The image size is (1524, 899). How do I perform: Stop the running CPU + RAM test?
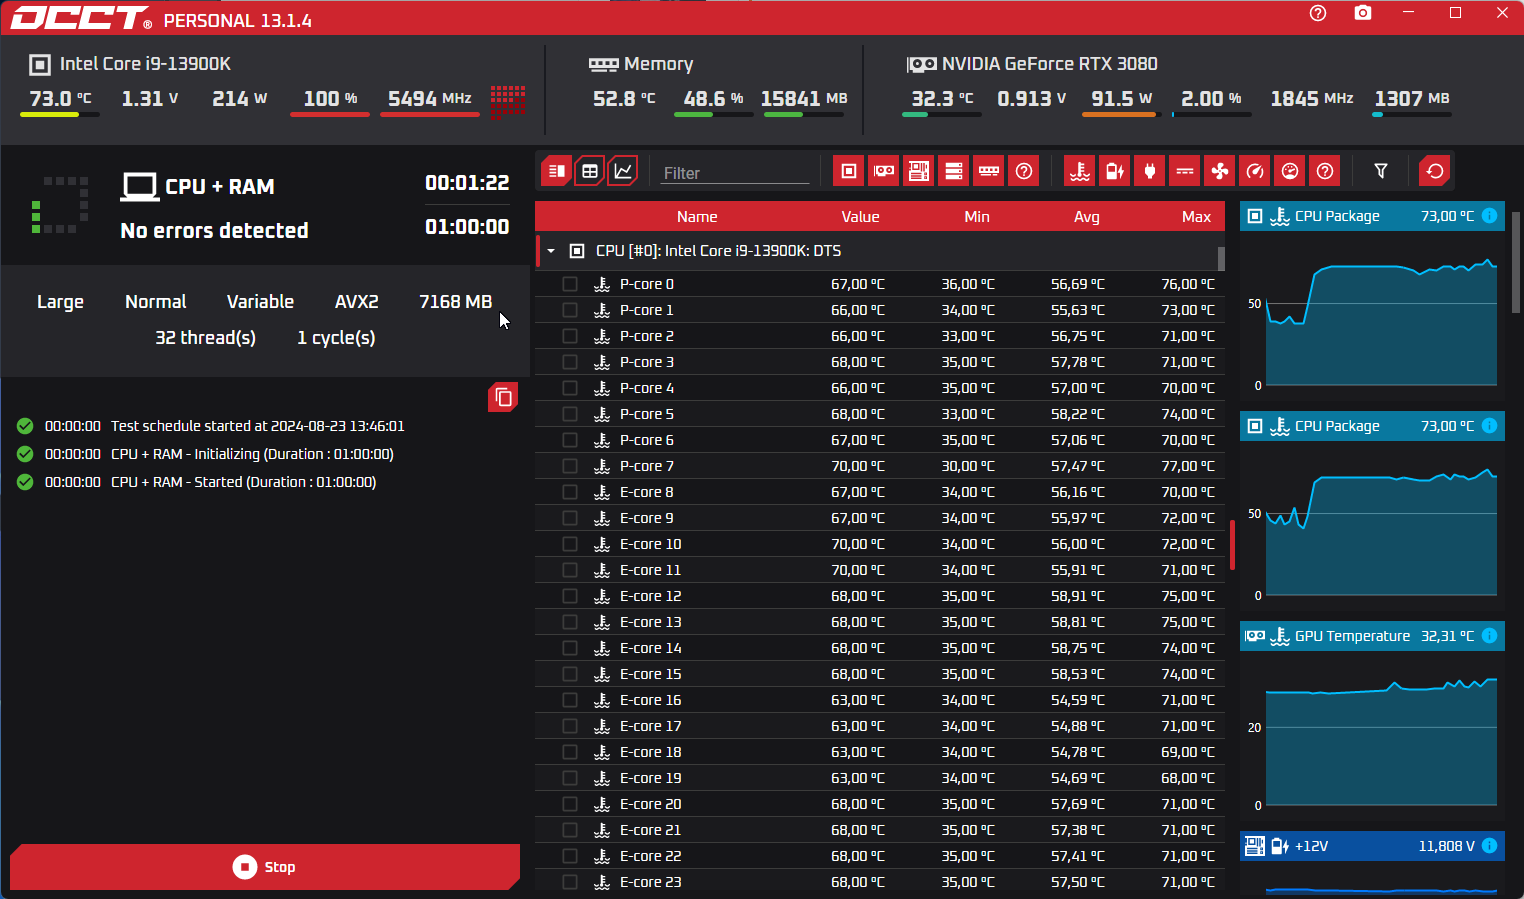pyautogui.click(x=265, y=867)
